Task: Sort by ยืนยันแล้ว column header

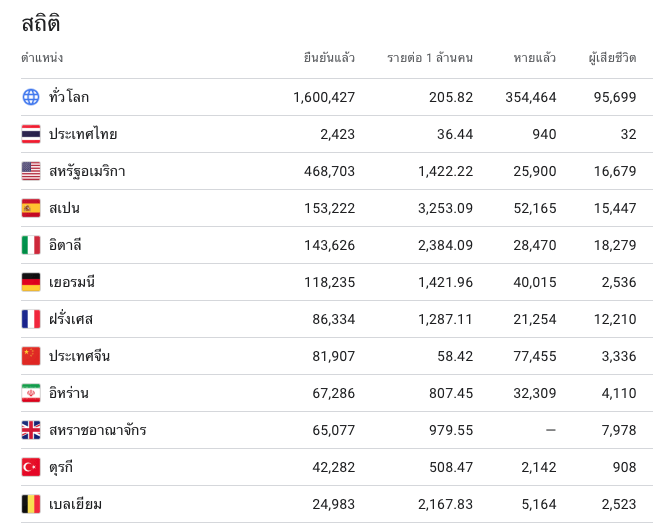Action: [x=329, y=57]
